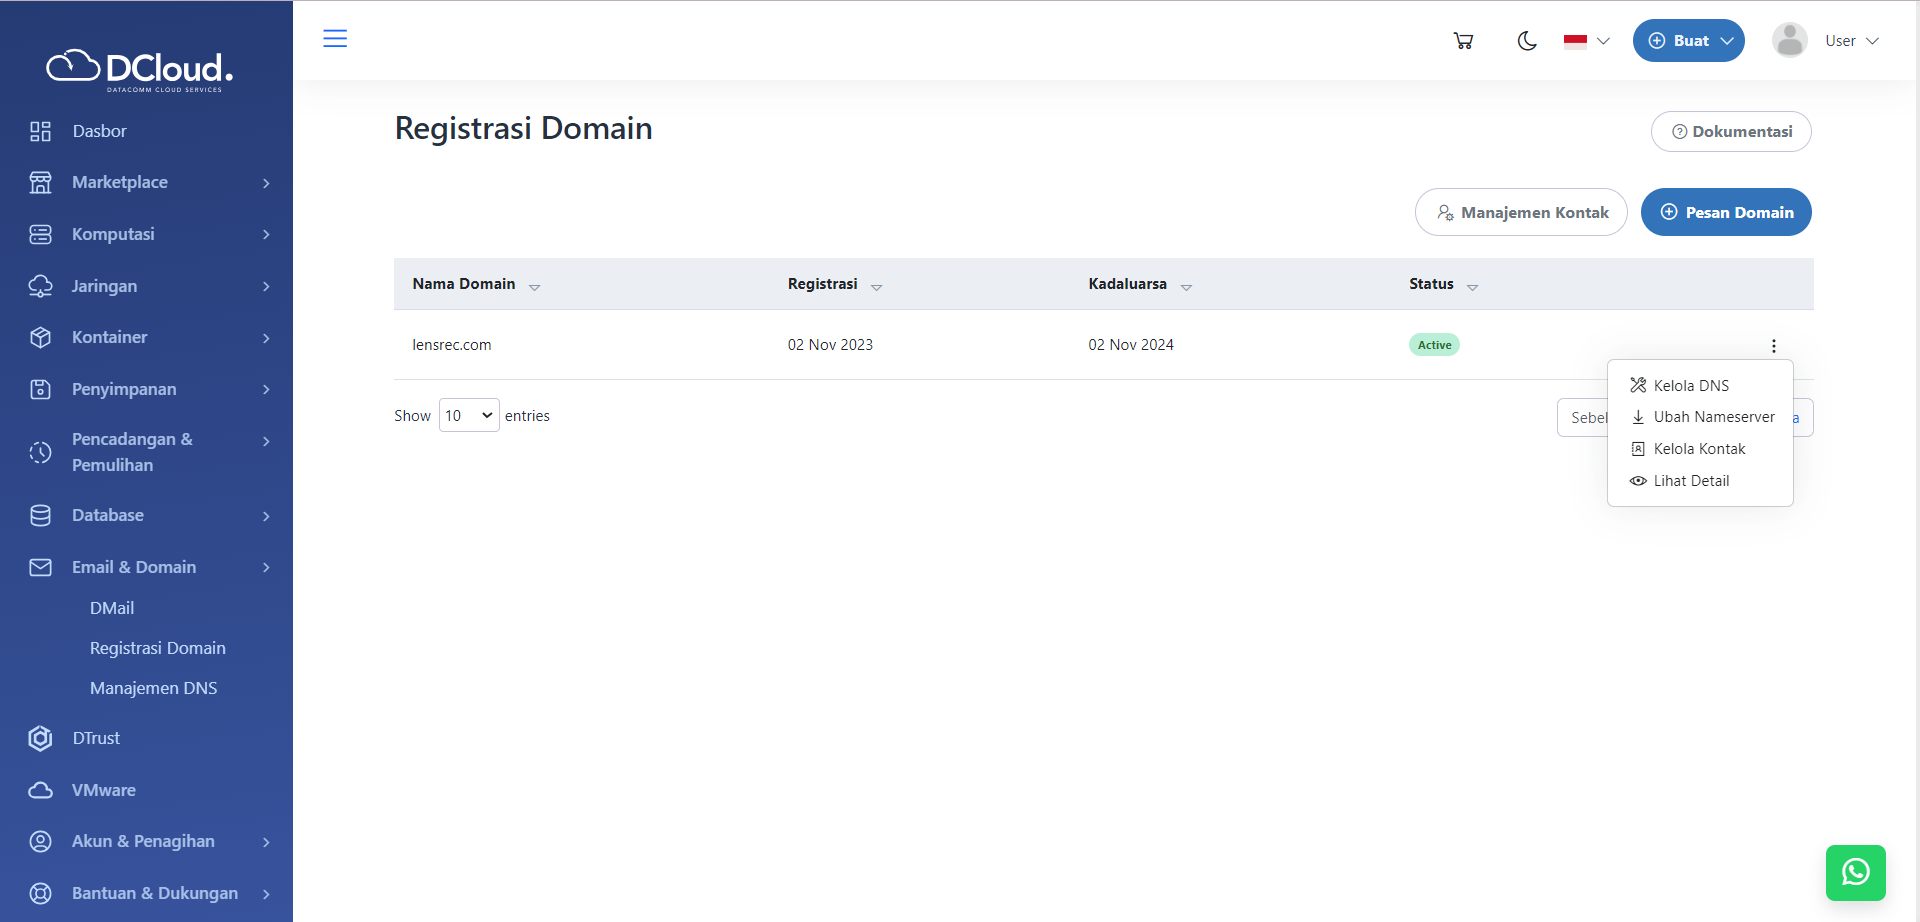The image size is (1920, 922).
Task: Select Lihat Detail in the menu
Action: click(1690, 481)
